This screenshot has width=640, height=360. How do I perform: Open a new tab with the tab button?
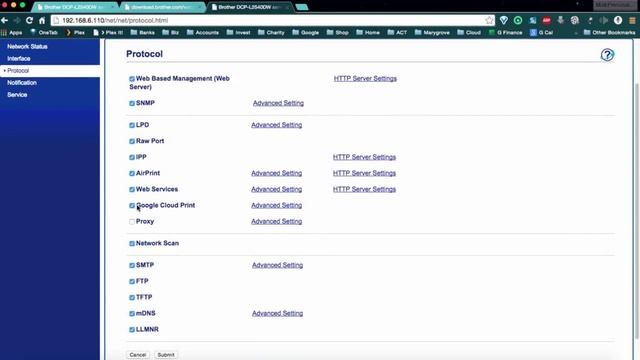tap(302, 7)
